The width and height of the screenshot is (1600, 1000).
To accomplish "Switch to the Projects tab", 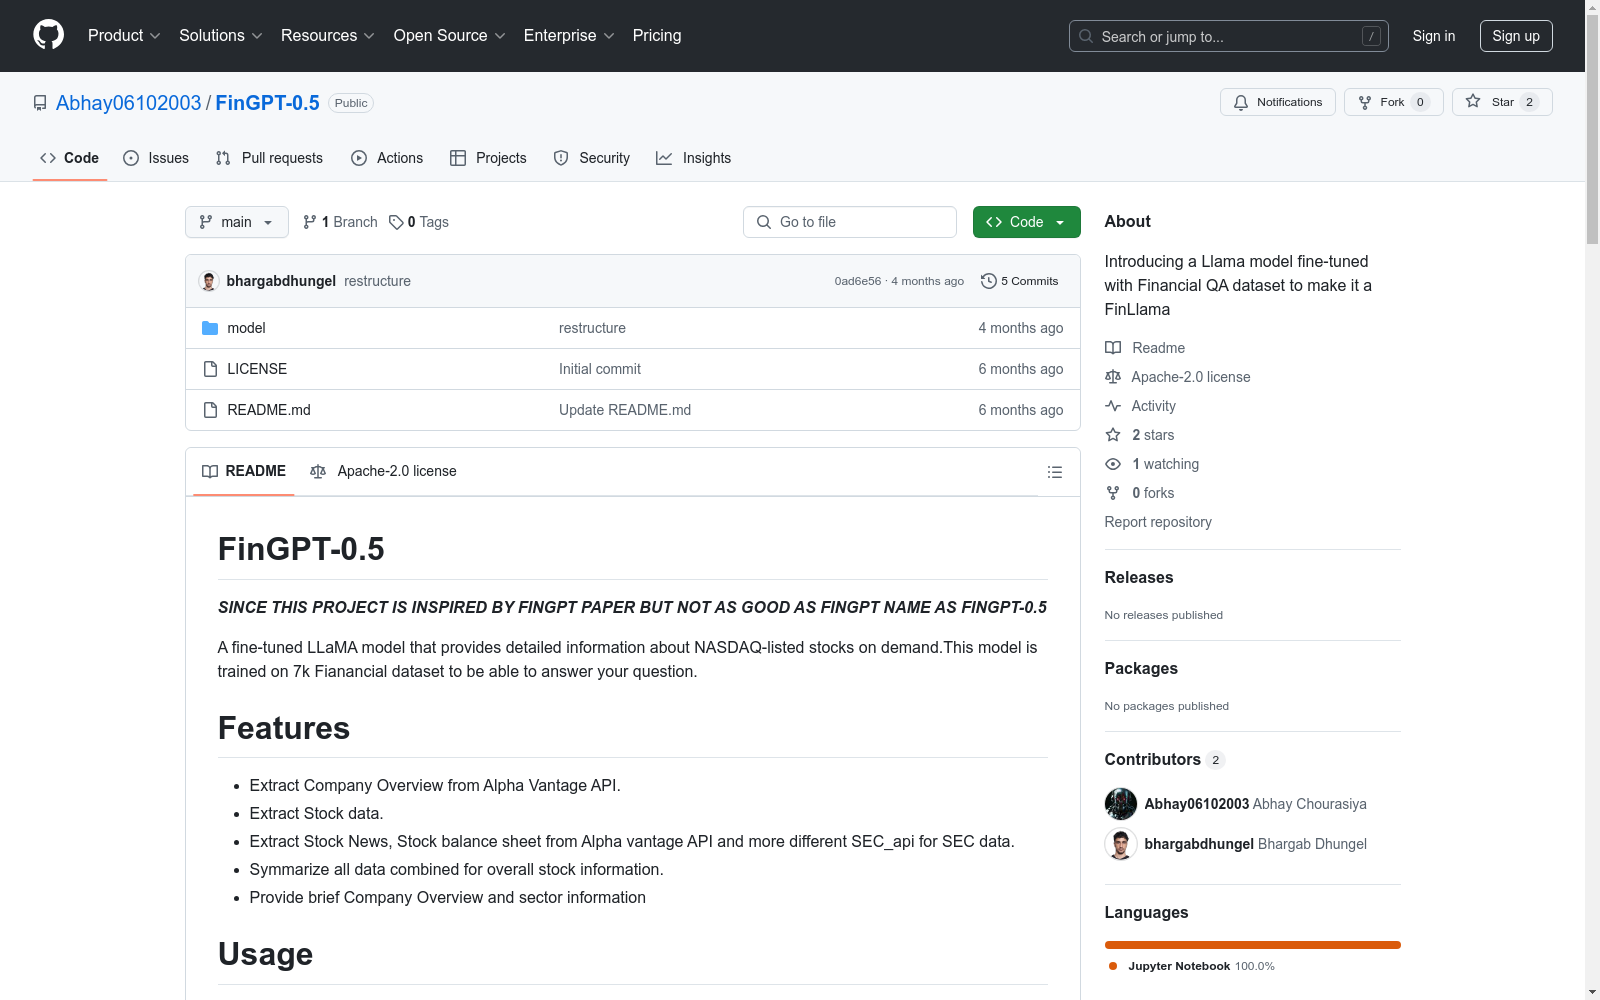I will click(x=488, y=158).
